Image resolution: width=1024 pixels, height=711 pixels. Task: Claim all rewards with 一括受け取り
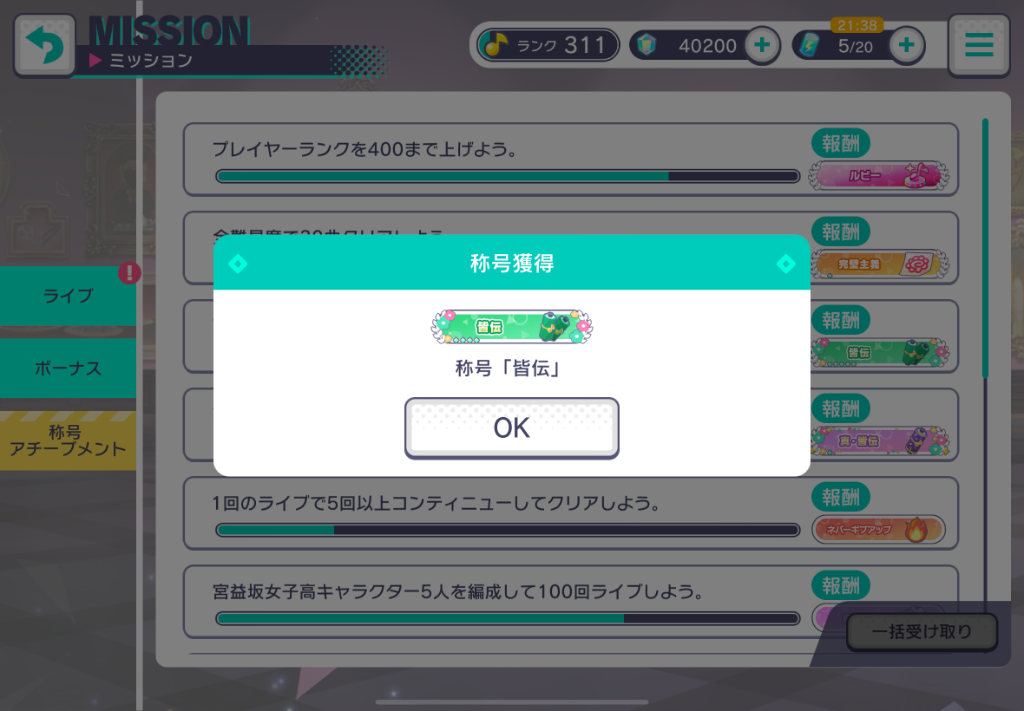coord(921,631)
